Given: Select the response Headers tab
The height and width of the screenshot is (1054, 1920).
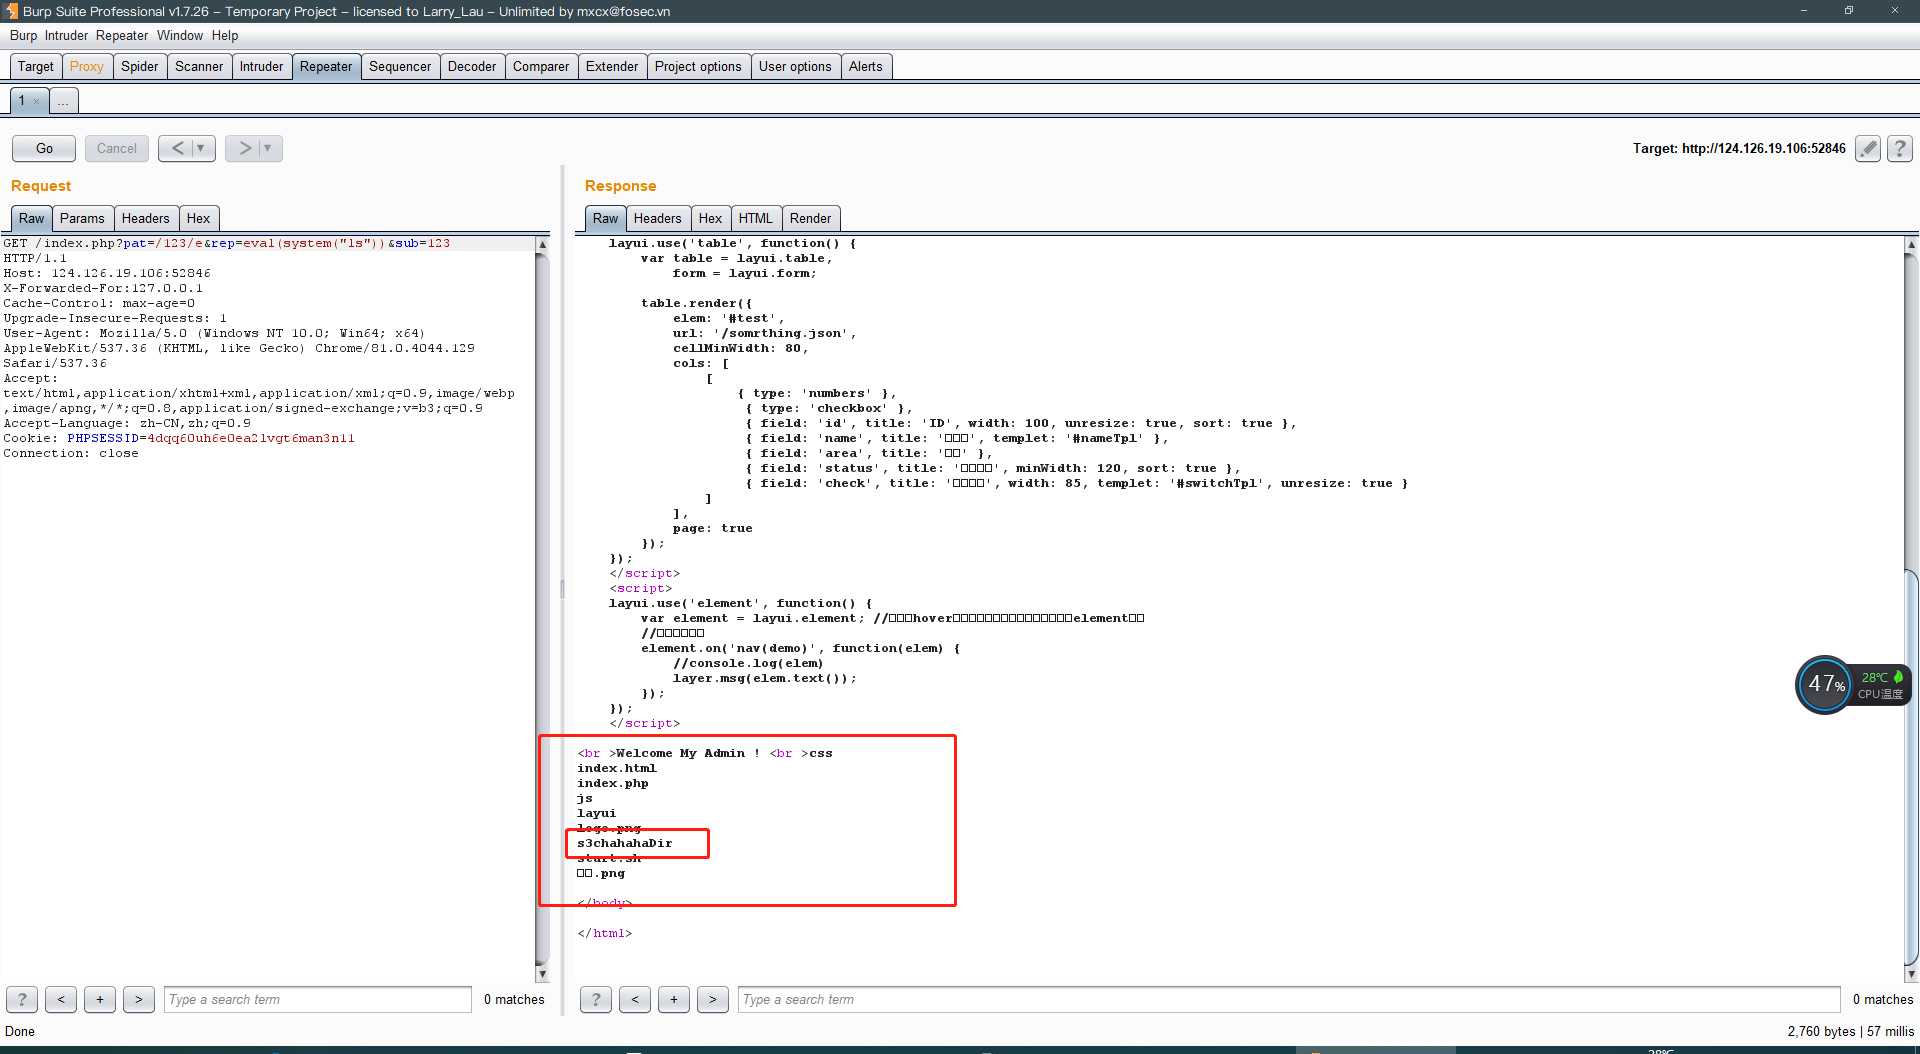Looking at the screenshot, I should click(x=658, y=218).
